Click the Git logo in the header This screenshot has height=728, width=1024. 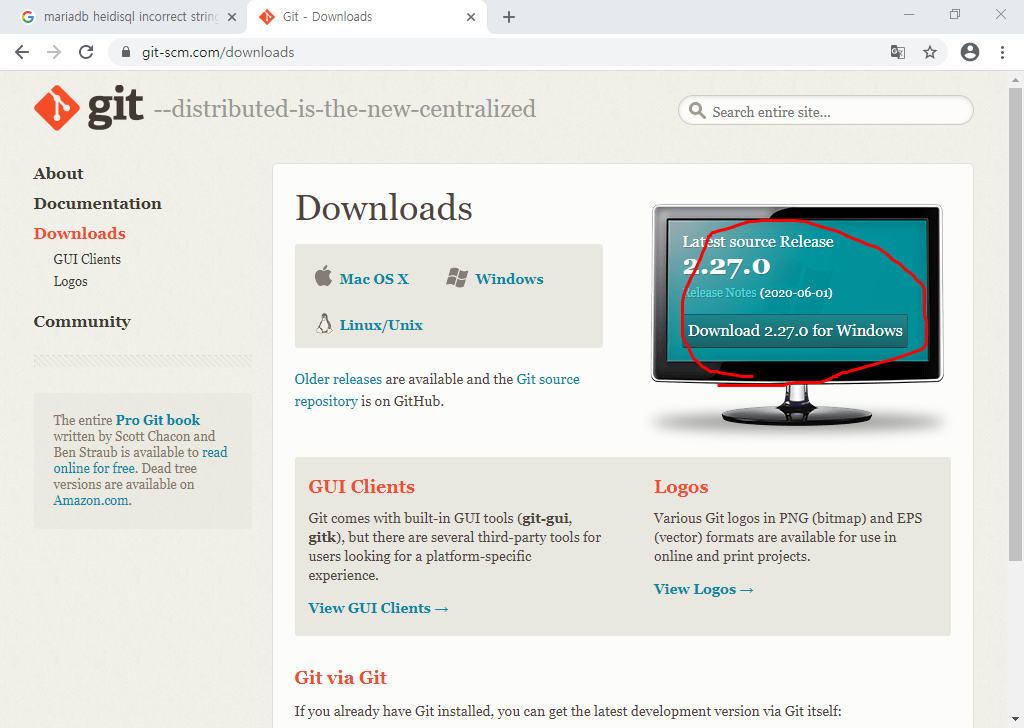tap(89, 108)
